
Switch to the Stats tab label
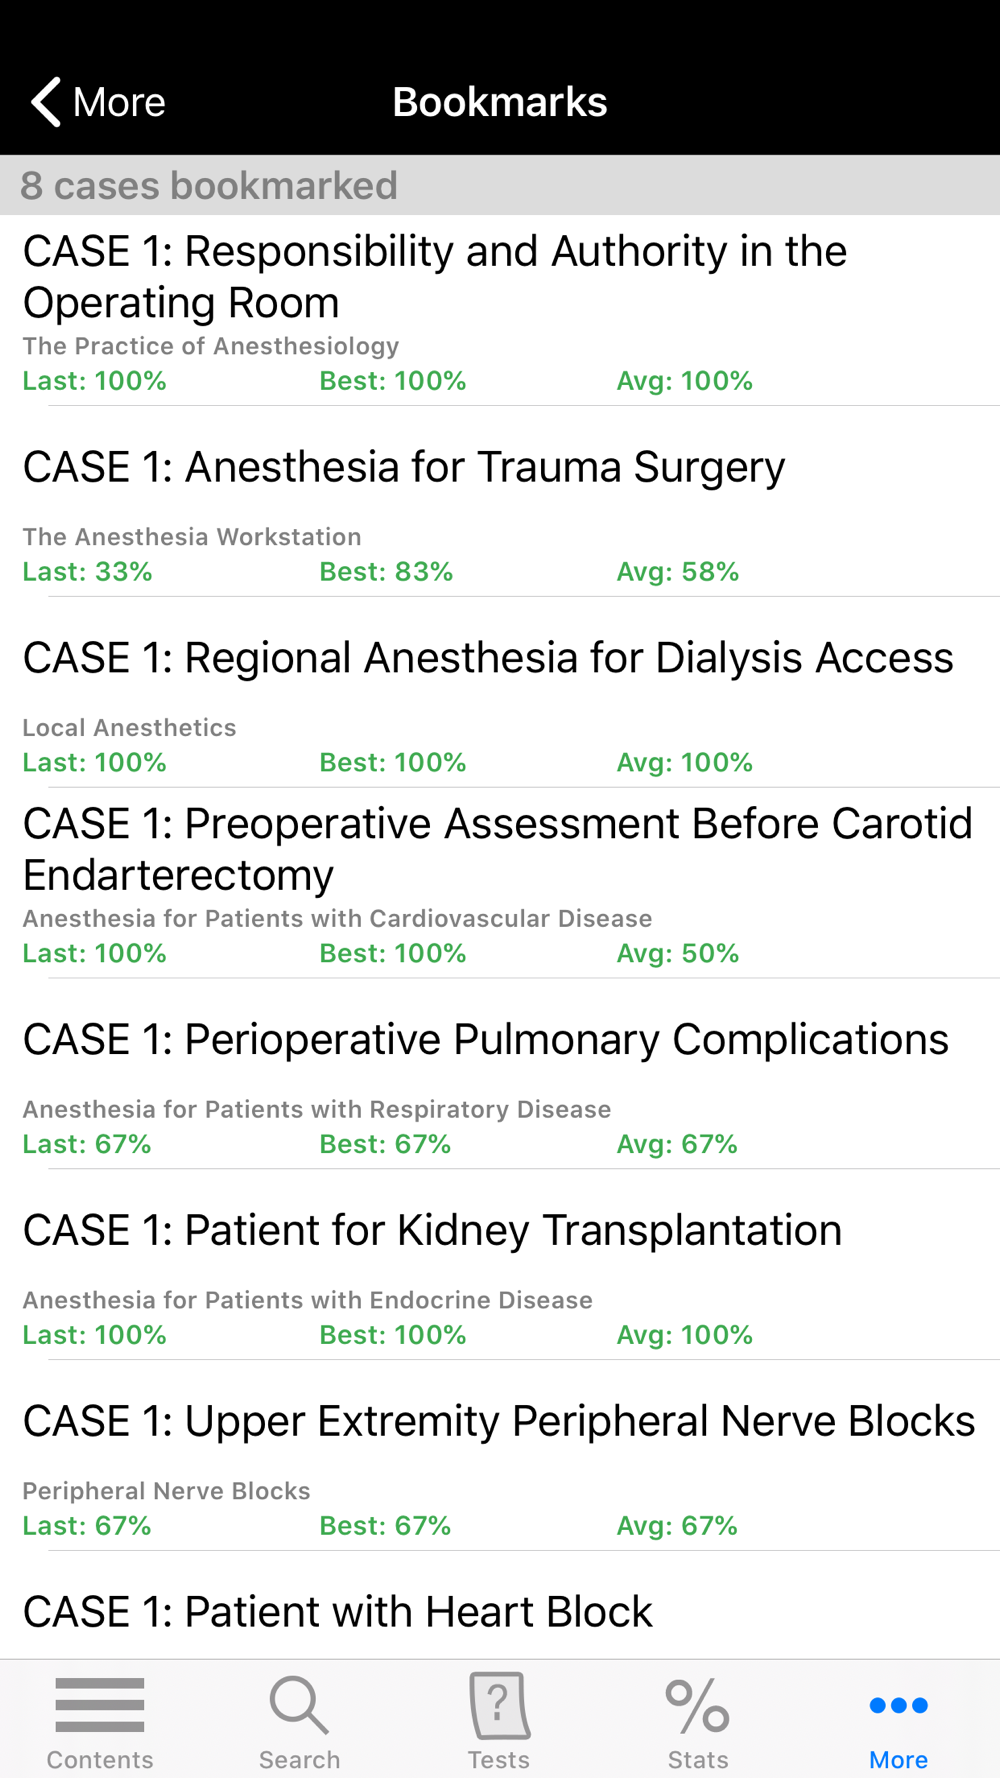point(698,1760)
